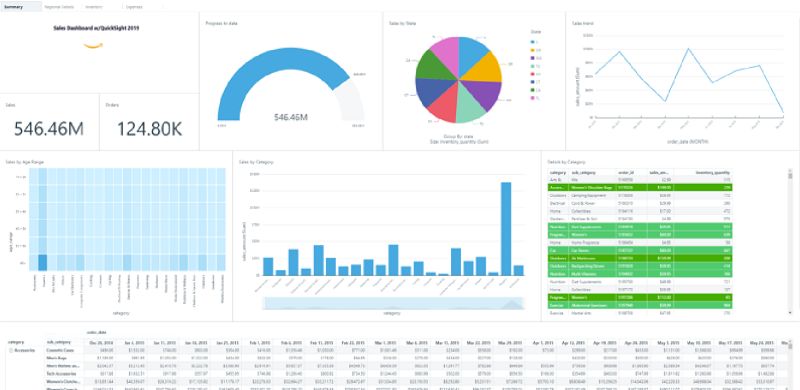Open the Expenses tab

[x=135, y=7]
